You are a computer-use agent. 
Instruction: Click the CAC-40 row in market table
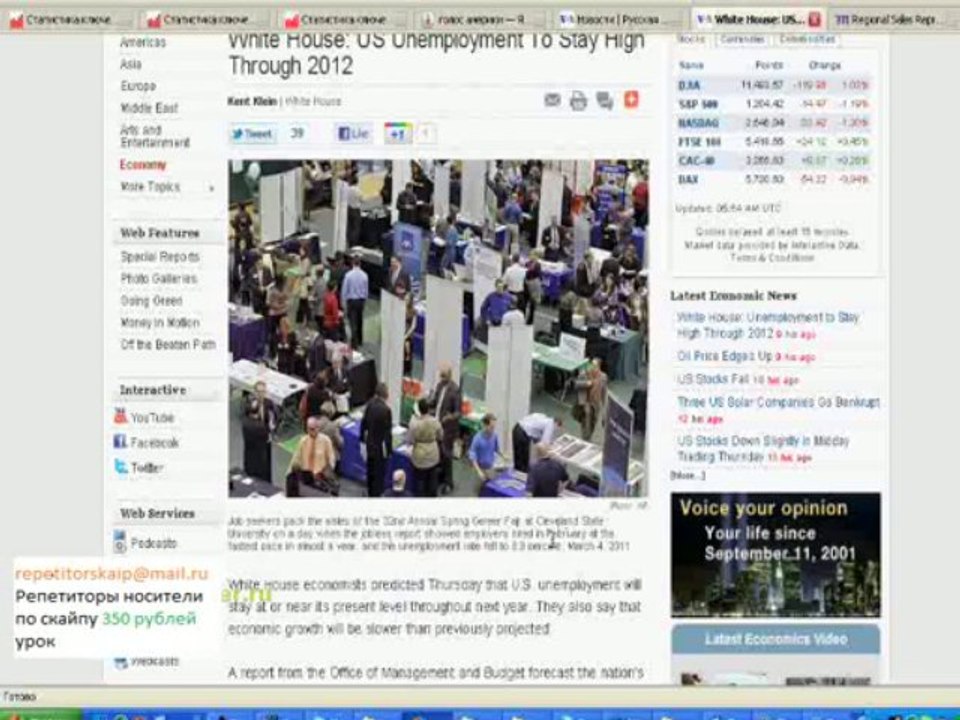coord(774,161)
